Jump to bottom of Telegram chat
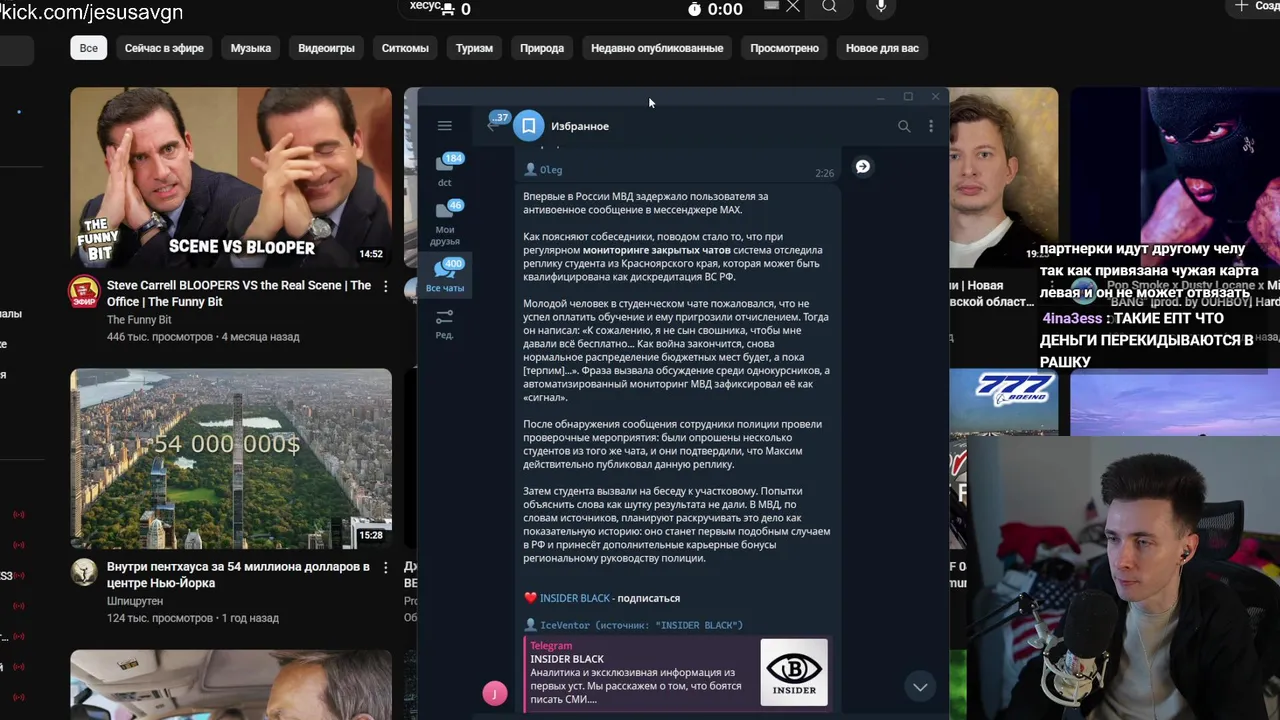Image resolution: width=1280 pixels, height=720 pixels. pyautogui.click(x=920, y=686)
